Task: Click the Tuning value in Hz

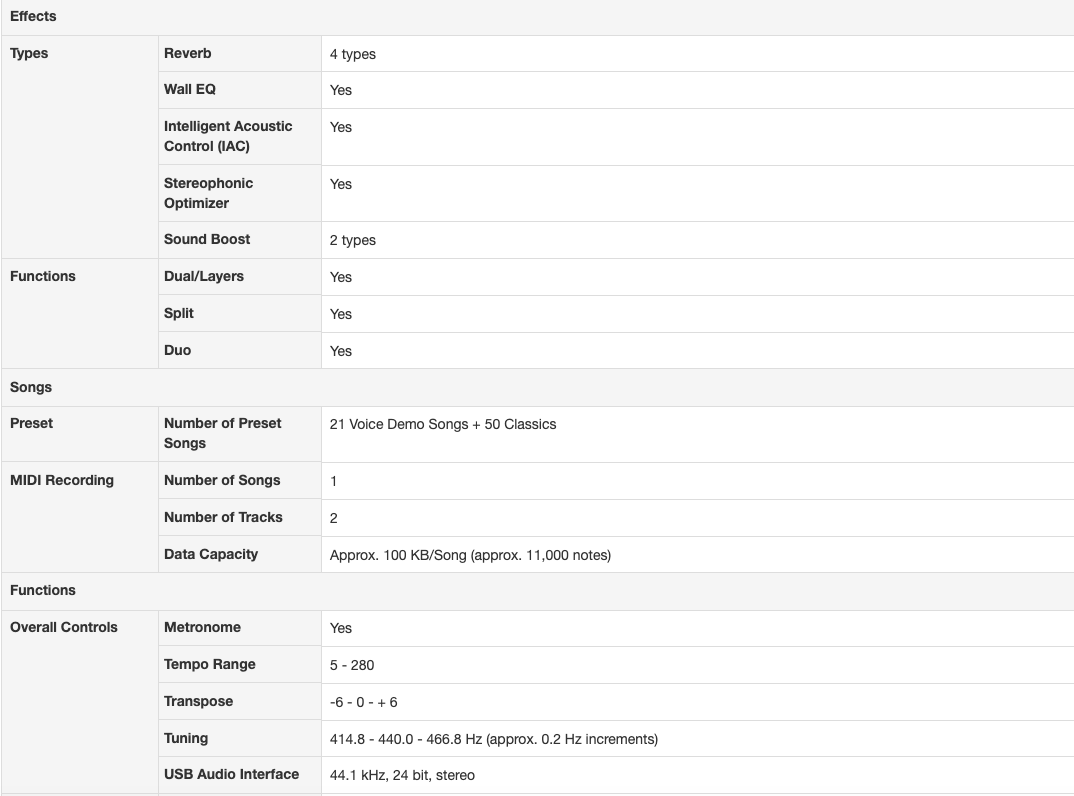Action: 494,739
